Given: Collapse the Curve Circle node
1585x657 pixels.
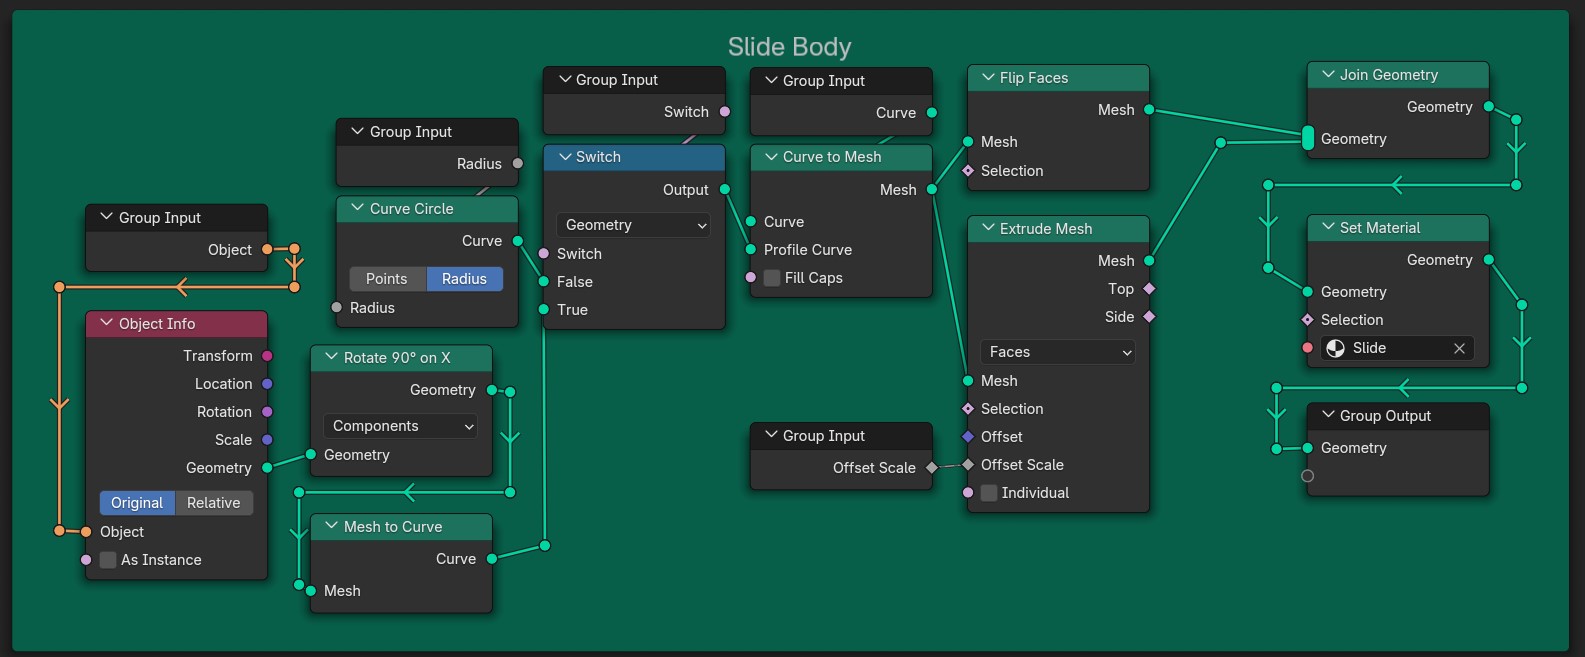Looking at the screenshot, I should pos(357,208).
